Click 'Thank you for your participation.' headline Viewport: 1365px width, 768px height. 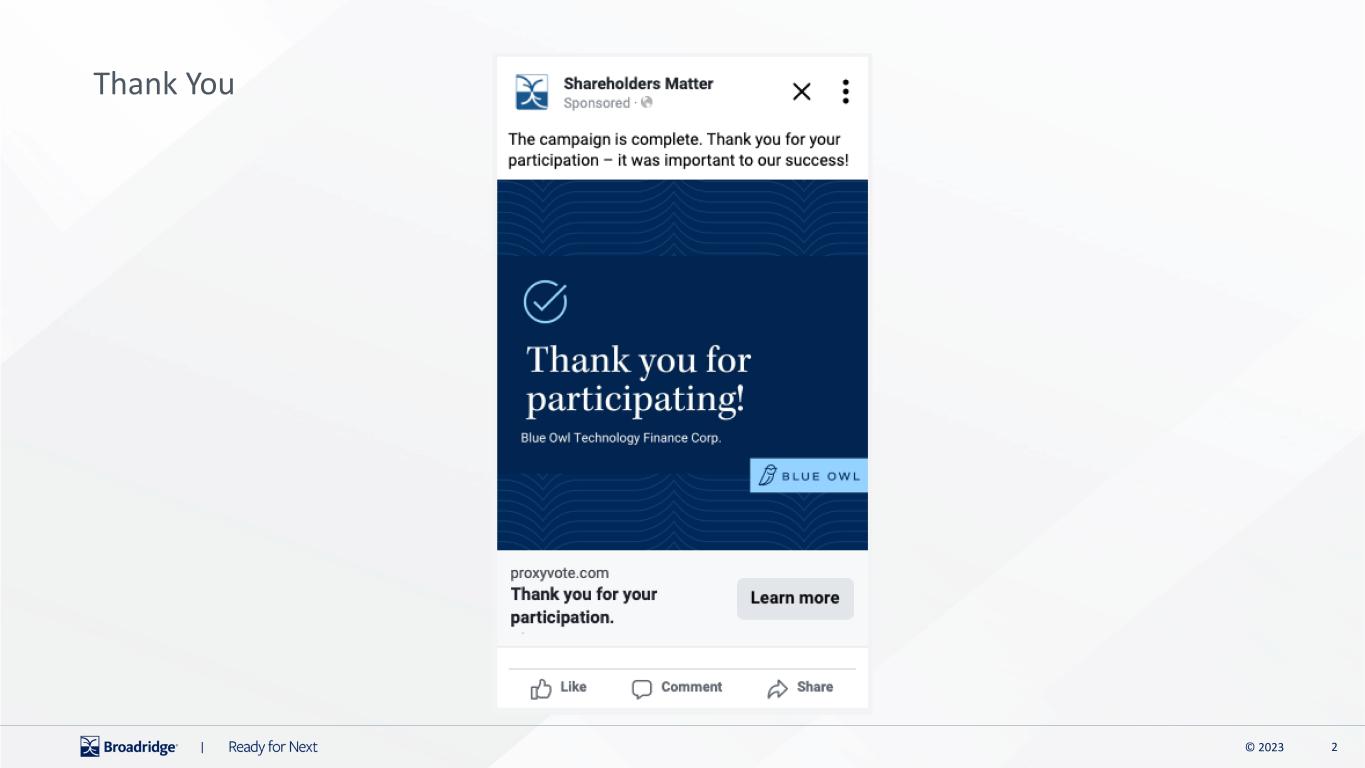584,606
